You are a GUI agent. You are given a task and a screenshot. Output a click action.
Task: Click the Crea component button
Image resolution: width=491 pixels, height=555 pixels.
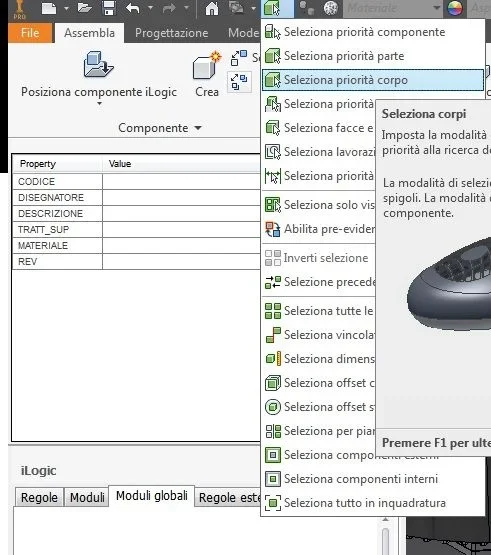click(x=207, y=75)
